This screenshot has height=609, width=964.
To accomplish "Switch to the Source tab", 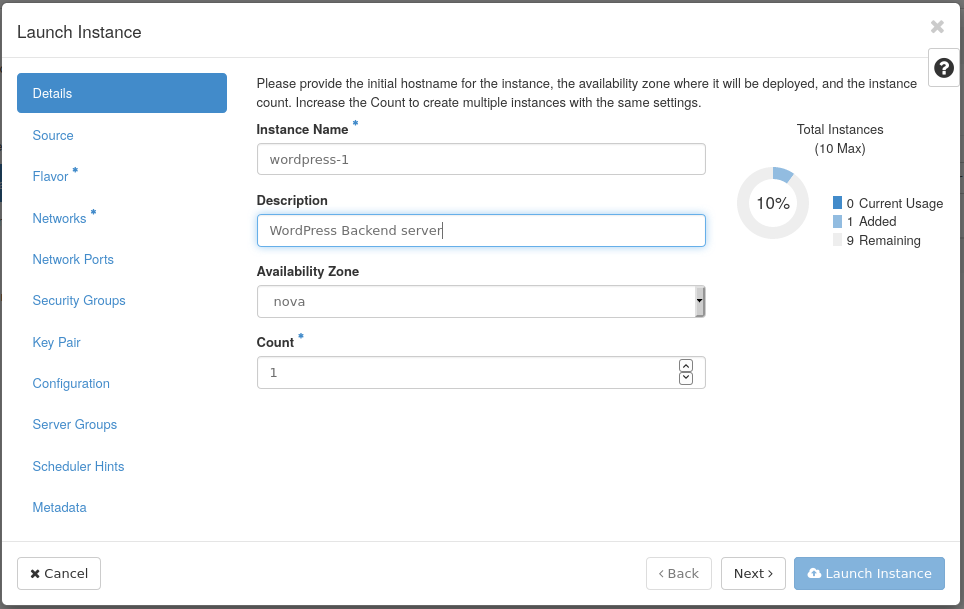I will tap(53, 135).
